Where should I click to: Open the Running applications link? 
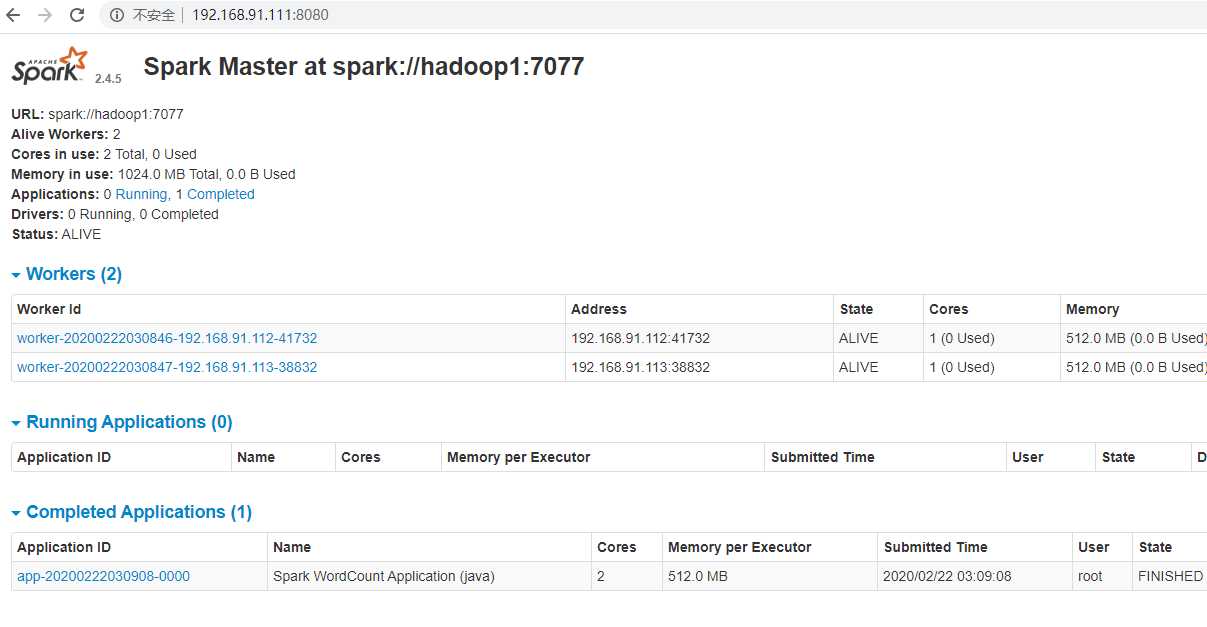[x=141, y=194]
